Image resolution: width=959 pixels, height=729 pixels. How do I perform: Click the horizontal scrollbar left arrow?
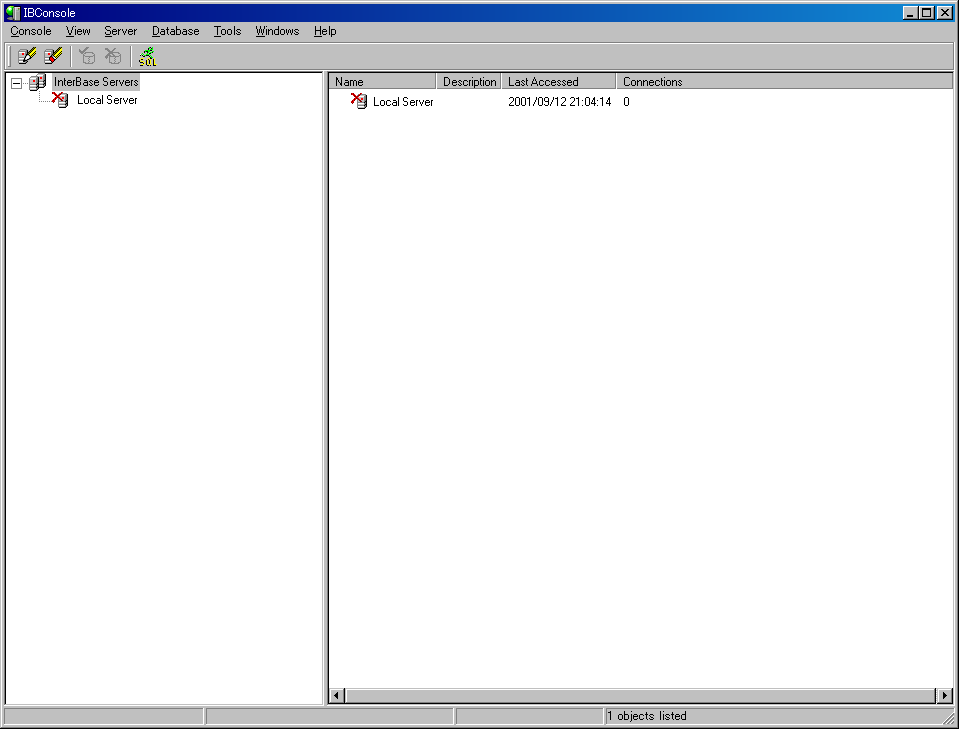(337, 695)
